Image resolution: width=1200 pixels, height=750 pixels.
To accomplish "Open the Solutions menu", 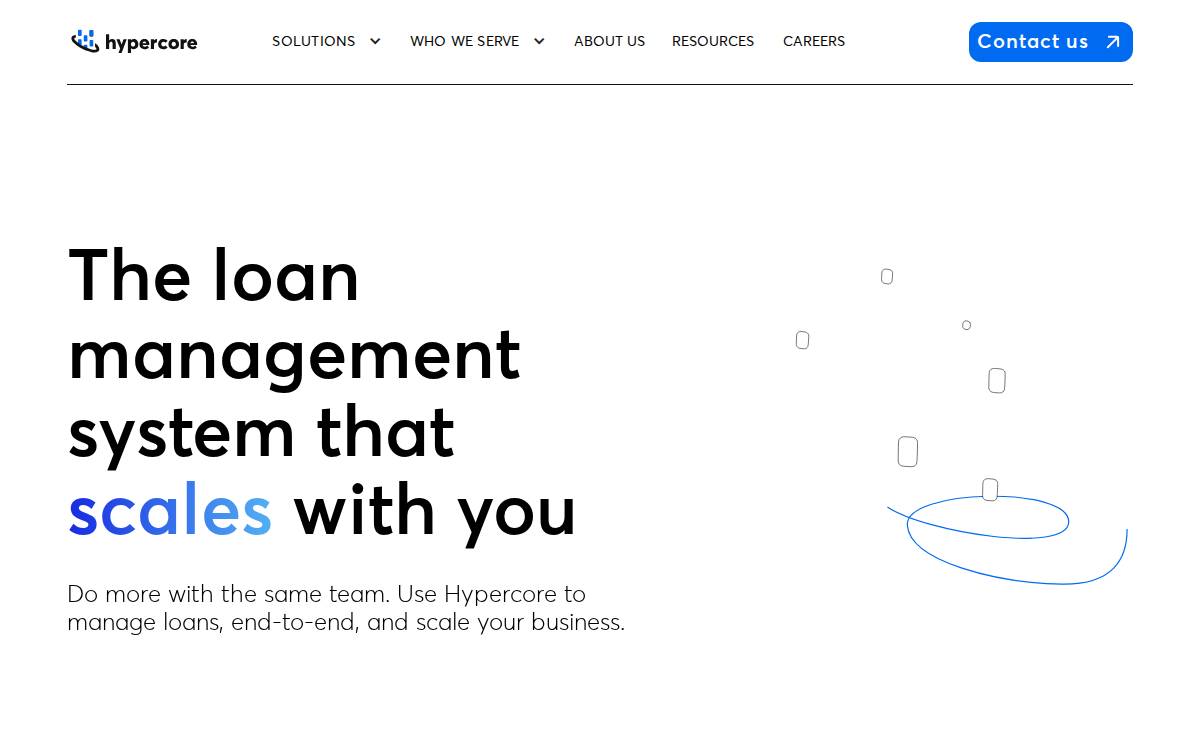I will [314, 41].
